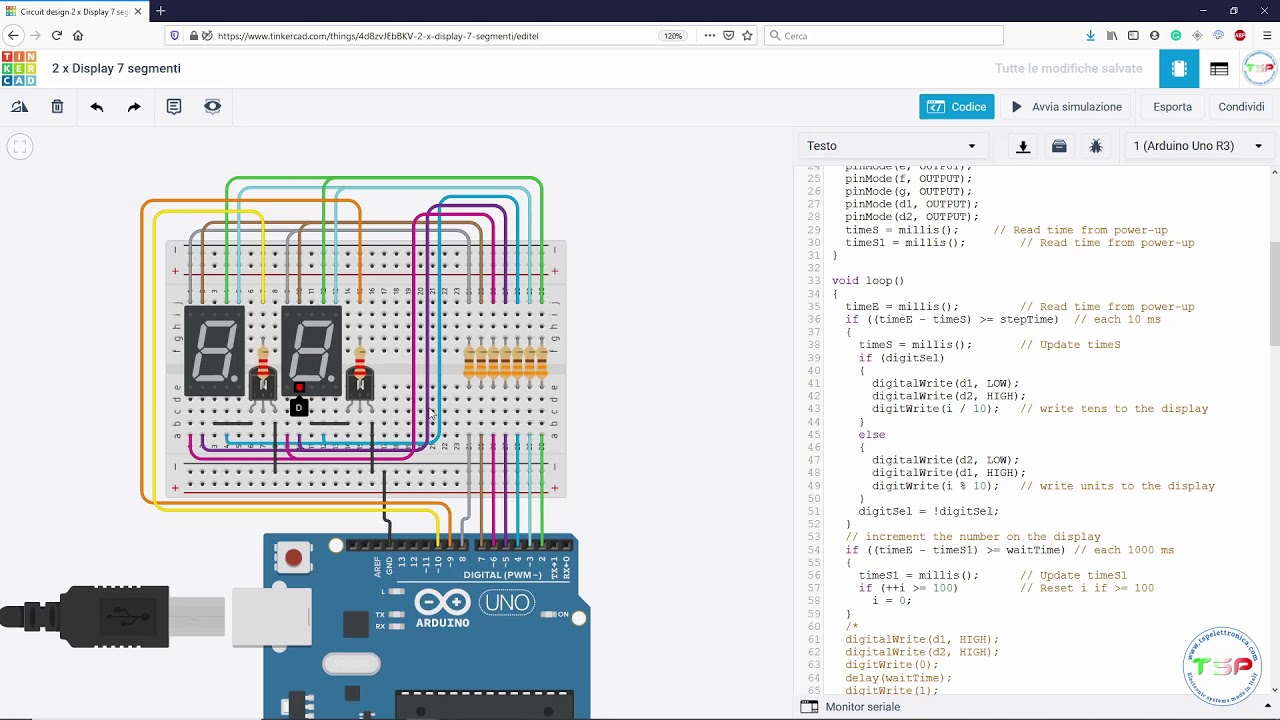Reload the browser page

click(x=57, y=36)
